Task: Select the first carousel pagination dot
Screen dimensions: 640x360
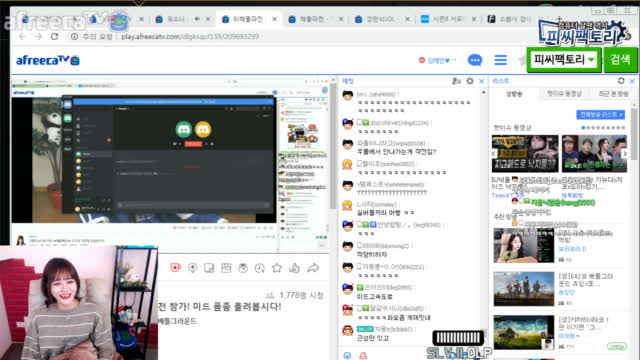Action: click(583, 128)
